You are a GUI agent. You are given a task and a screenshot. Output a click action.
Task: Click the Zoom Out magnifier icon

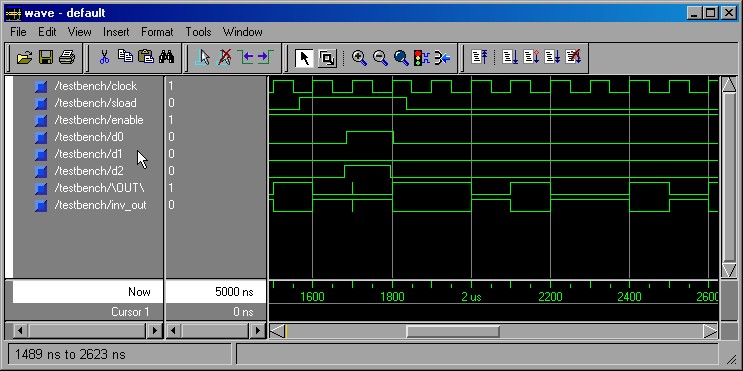point(380,58)
